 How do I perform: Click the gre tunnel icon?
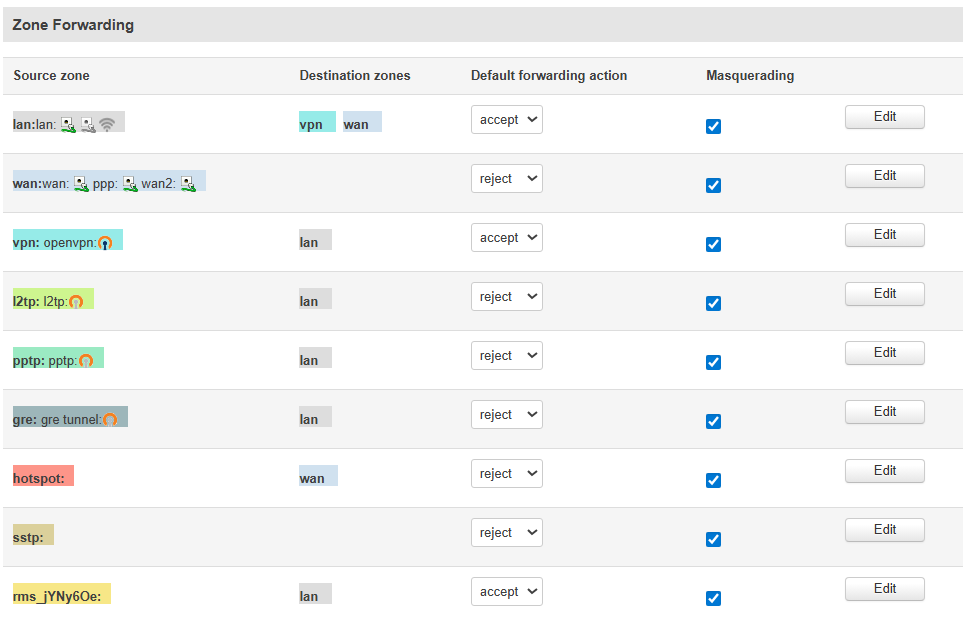(110, 419)
